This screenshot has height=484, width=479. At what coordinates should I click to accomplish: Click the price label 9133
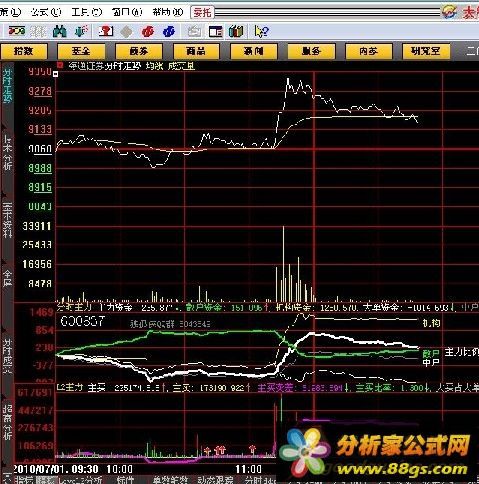pos(40,129)
